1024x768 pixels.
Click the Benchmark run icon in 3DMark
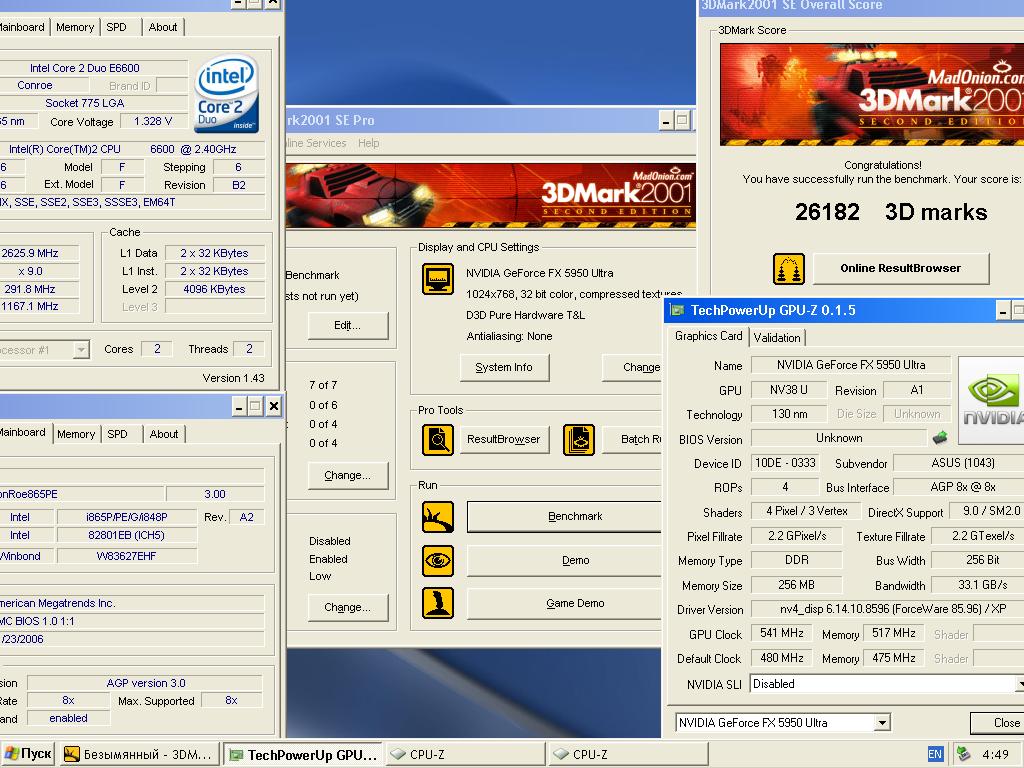tap(438, 517)
